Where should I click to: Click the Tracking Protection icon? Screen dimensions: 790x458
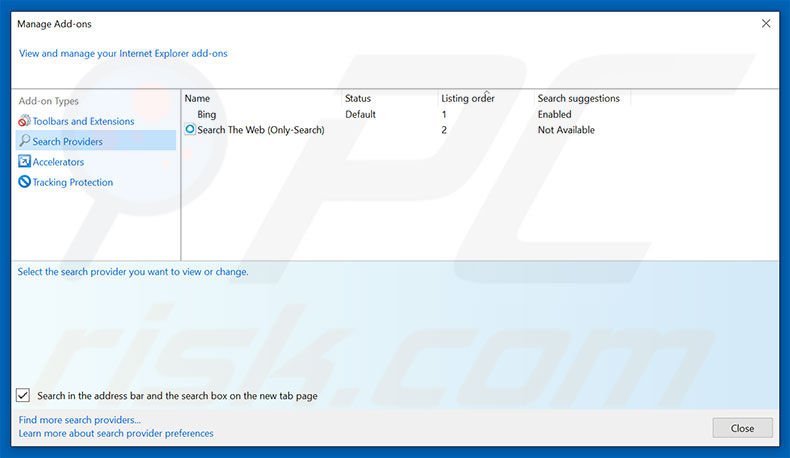pyautogui.click(x=24, y=181)
